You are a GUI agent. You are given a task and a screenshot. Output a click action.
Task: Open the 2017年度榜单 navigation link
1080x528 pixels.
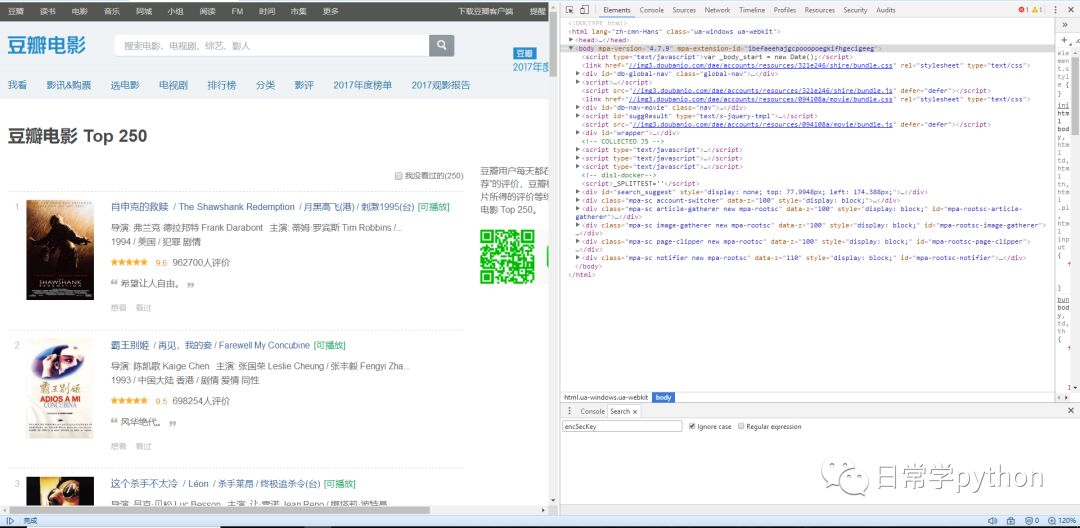pos(362,85)
